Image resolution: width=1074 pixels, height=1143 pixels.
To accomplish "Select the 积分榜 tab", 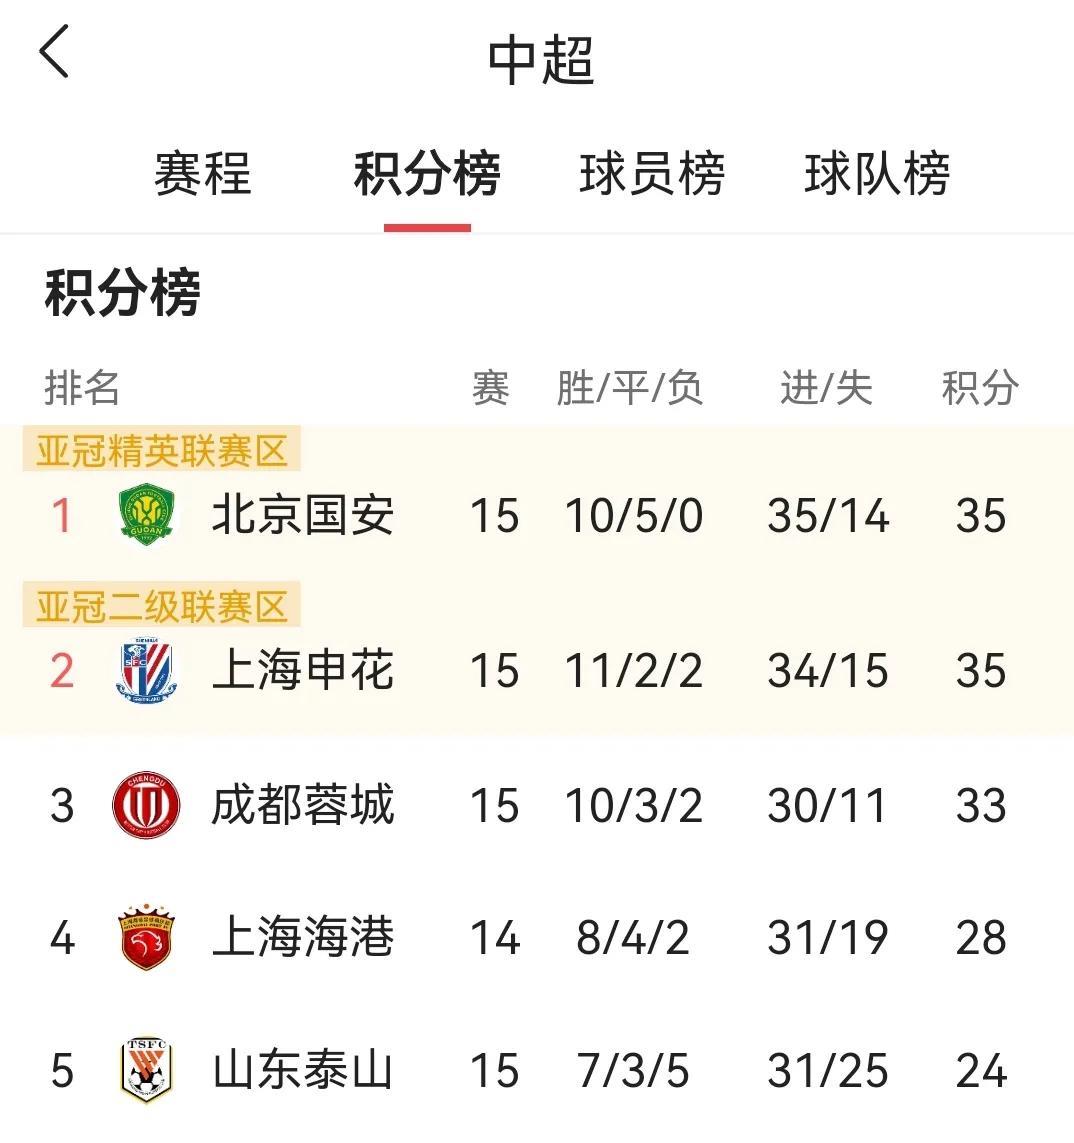I will pos(427,174).
